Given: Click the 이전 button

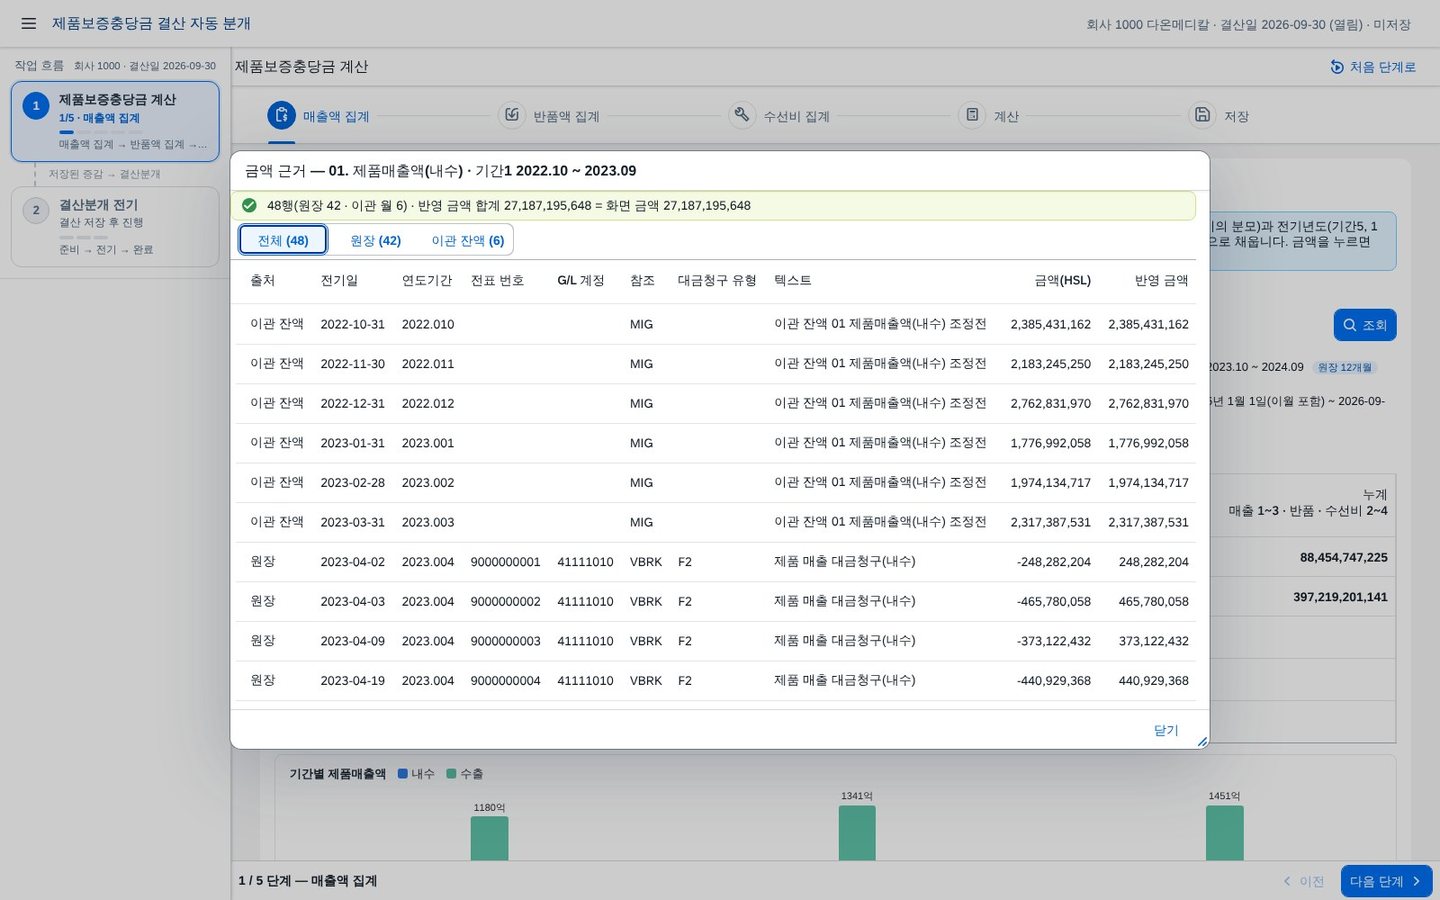Looking at the screenshot, I should point(1304,881).
